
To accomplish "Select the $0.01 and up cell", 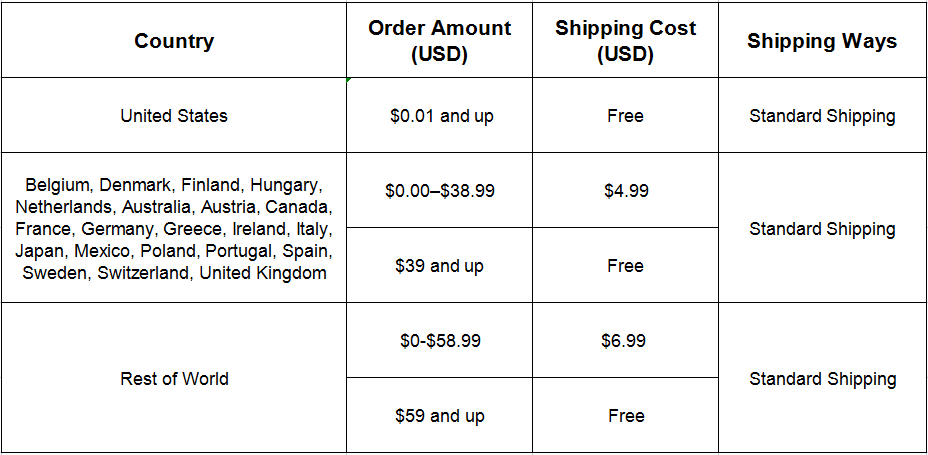I will [x=441, y=116].
